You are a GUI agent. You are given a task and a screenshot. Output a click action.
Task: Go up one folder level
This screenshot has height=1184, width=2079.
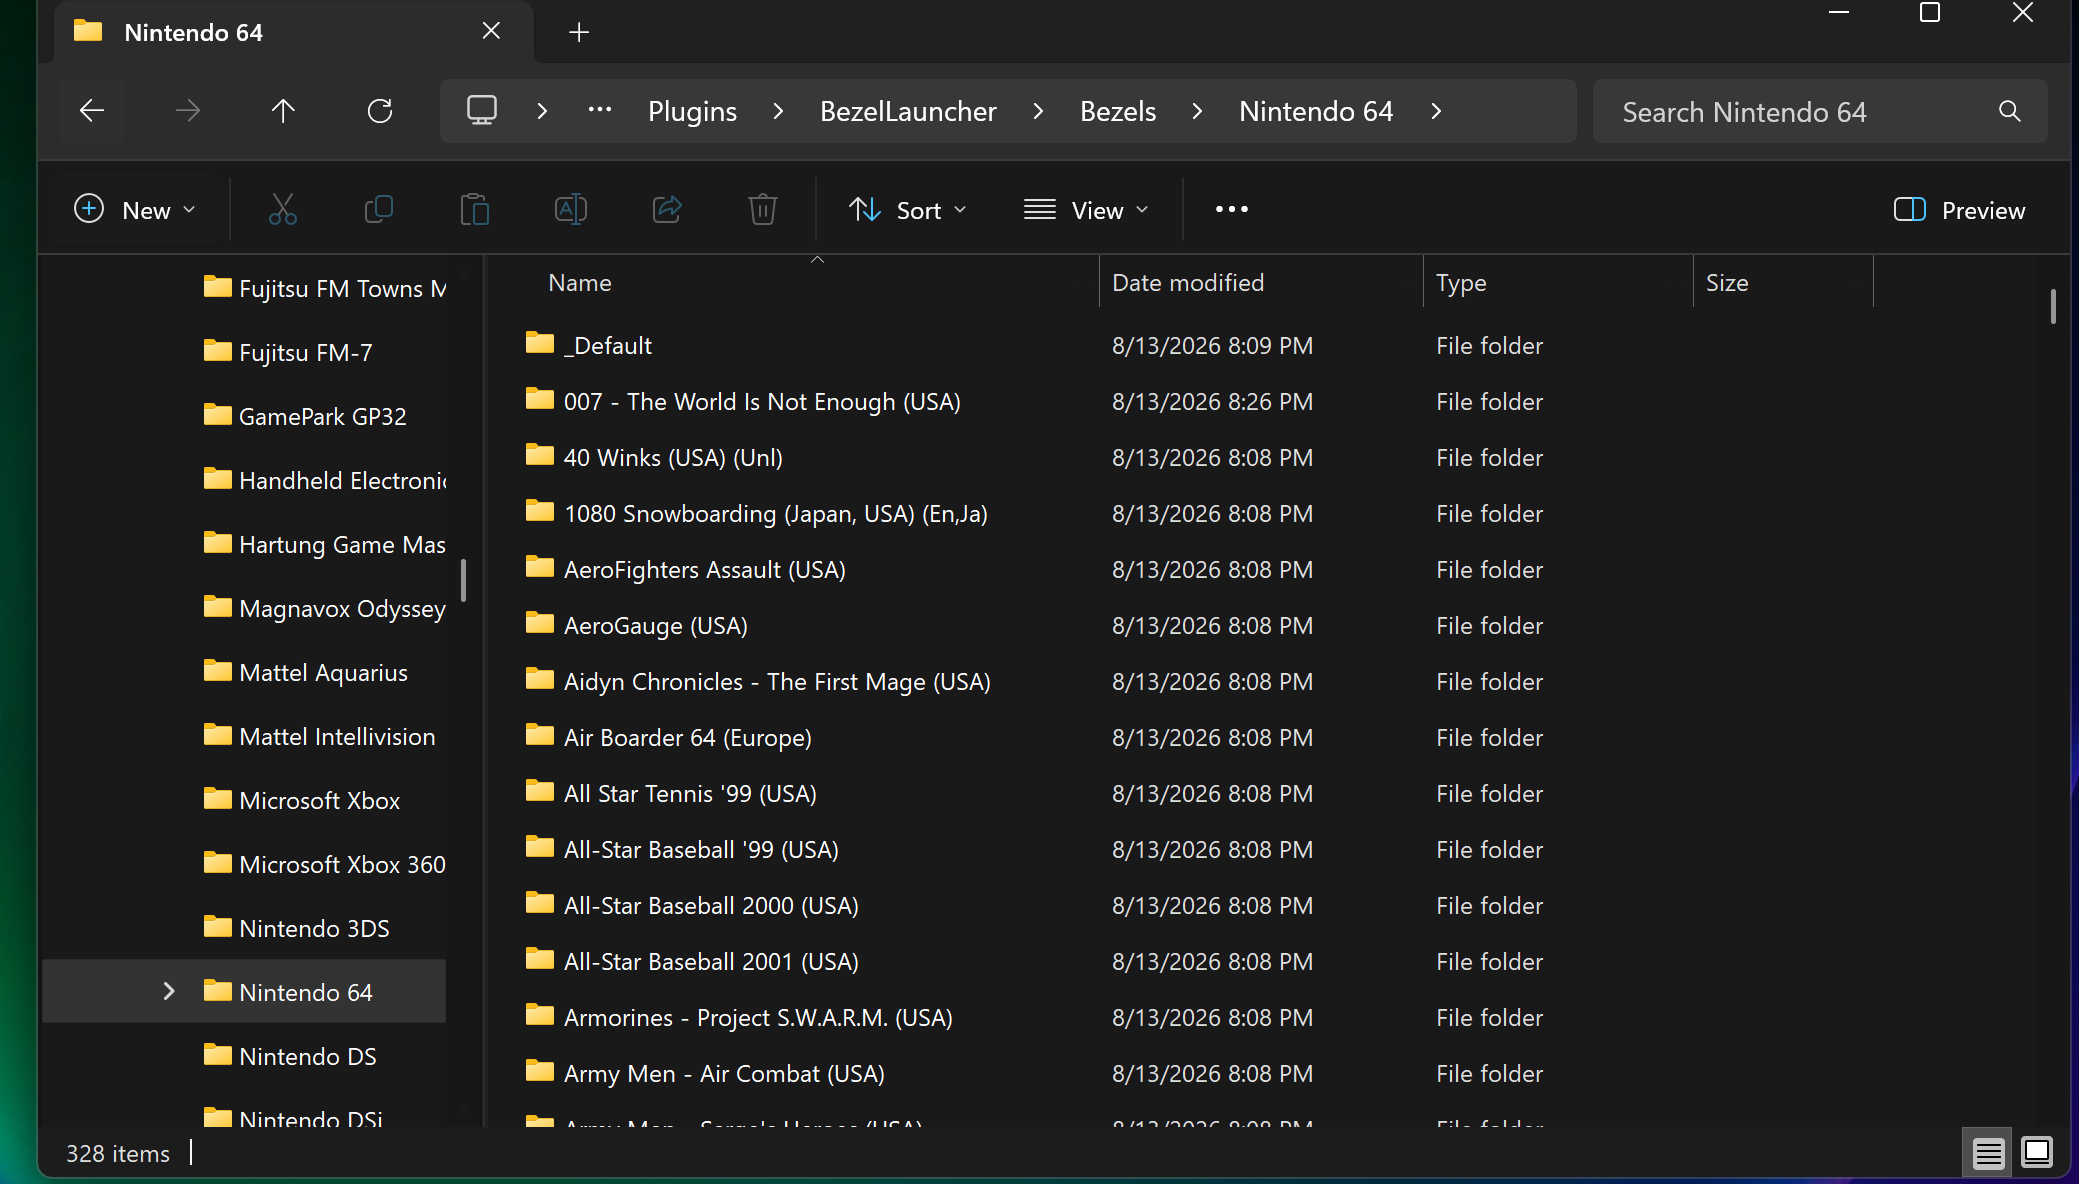click(x=283, y=111)
